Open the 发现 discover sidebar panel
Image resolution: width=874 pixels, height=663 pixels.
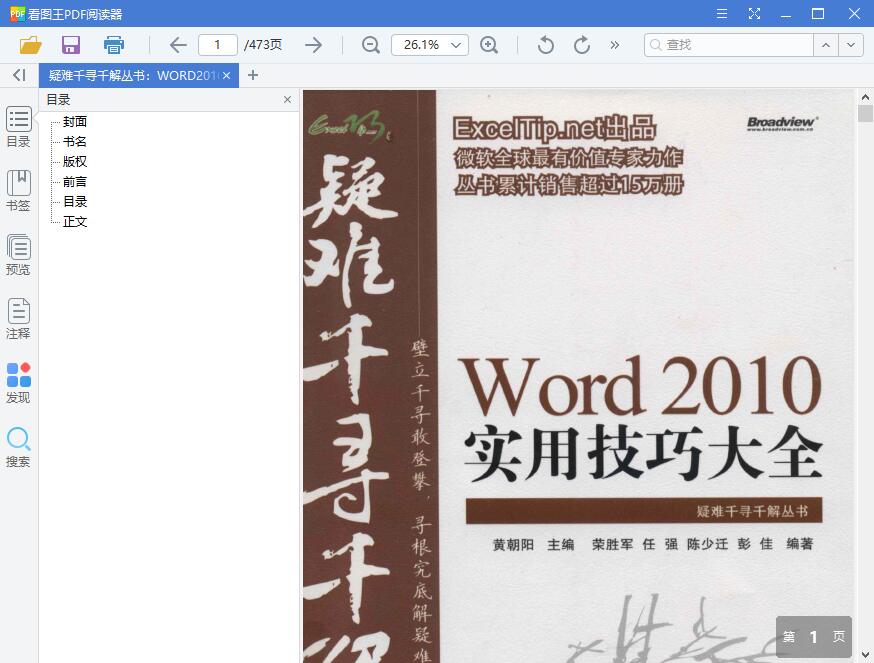(18, 383)
